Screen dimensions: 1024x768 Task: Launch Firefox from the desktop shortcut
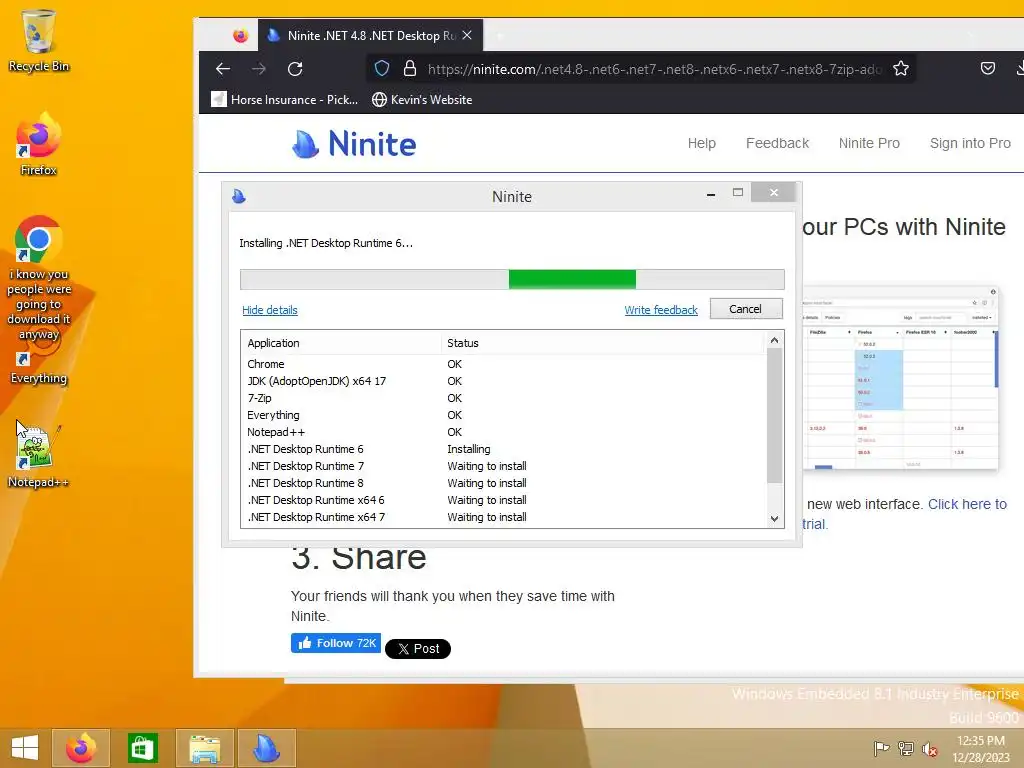(x=39, y=144)
